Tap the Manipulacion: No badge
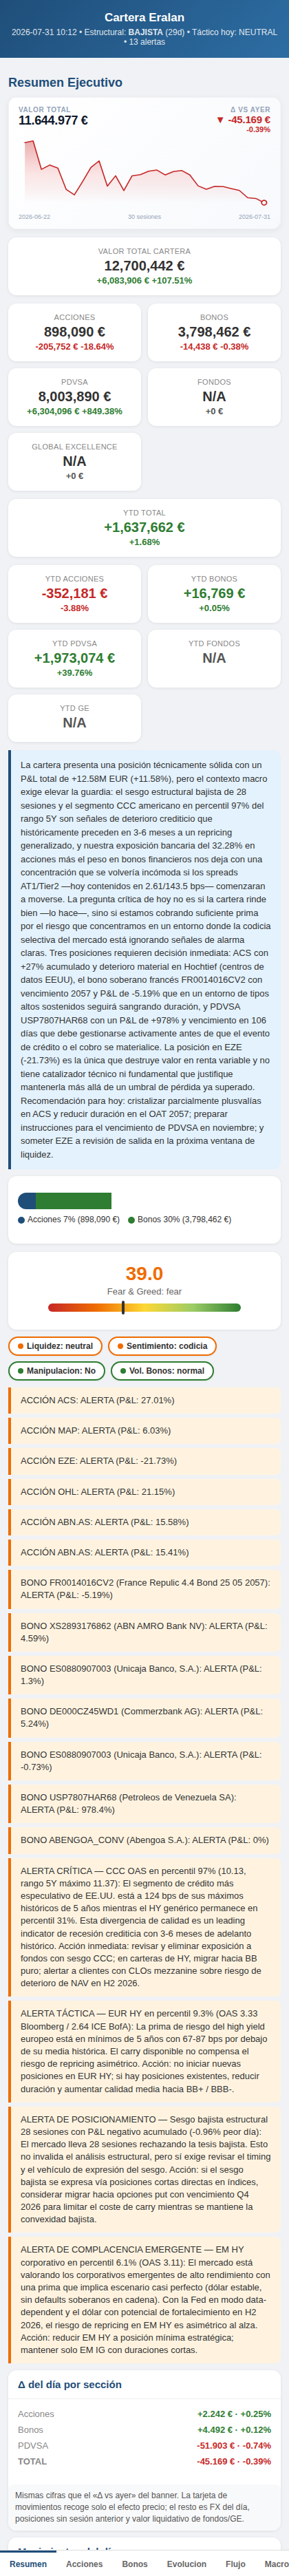Viewport: 289px width, 2576px height. 56,1371
